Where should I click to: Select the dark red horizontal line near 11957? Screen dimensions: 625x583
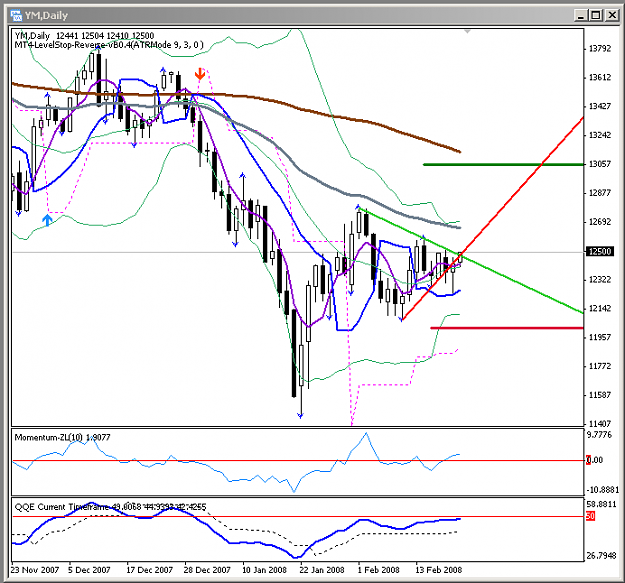point(507,328)
